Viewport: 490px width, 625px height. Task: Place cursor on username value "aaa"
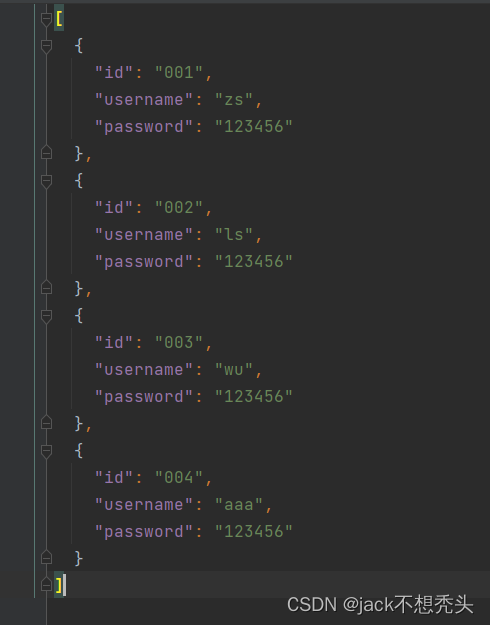click(x=238, y=505)
